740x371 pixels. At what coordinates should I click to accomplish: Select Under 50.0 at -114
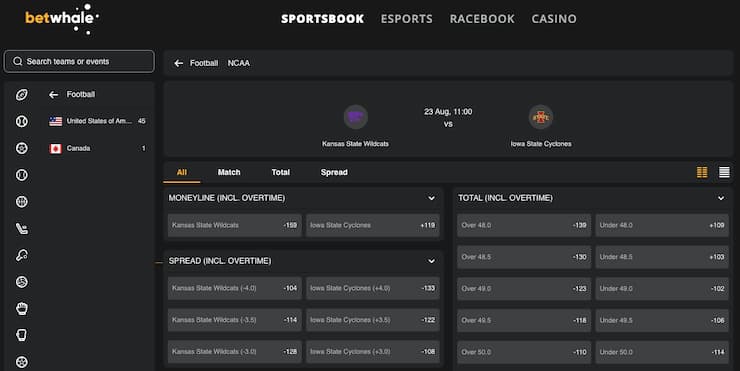[x=662, y=352]
